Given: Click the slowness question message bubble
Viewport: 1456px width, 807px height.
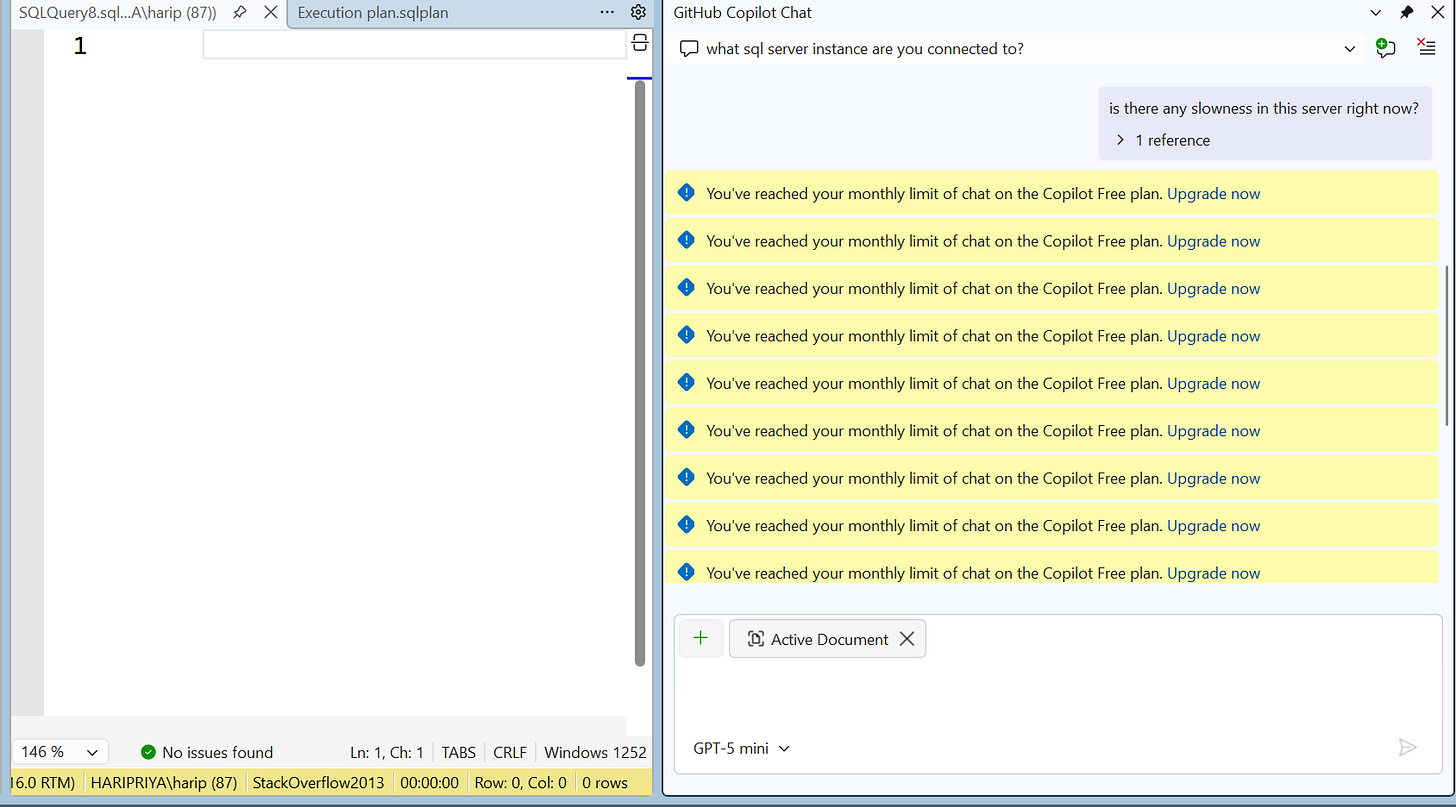Looking at the screenshot, I should (x=1264, y=123).
